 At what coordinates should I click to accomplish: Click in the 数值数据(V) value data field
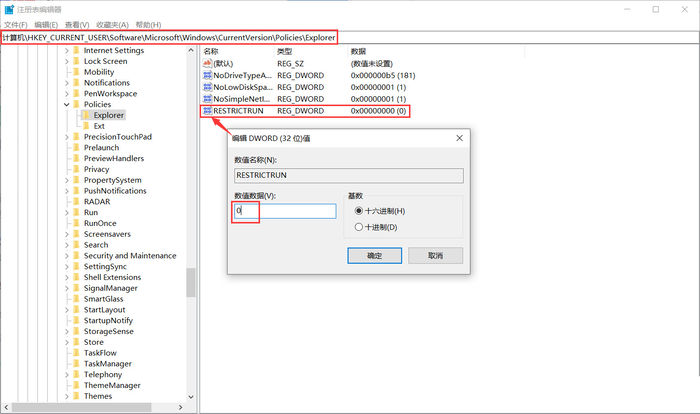pyautogui.click(x=285, y=211)
